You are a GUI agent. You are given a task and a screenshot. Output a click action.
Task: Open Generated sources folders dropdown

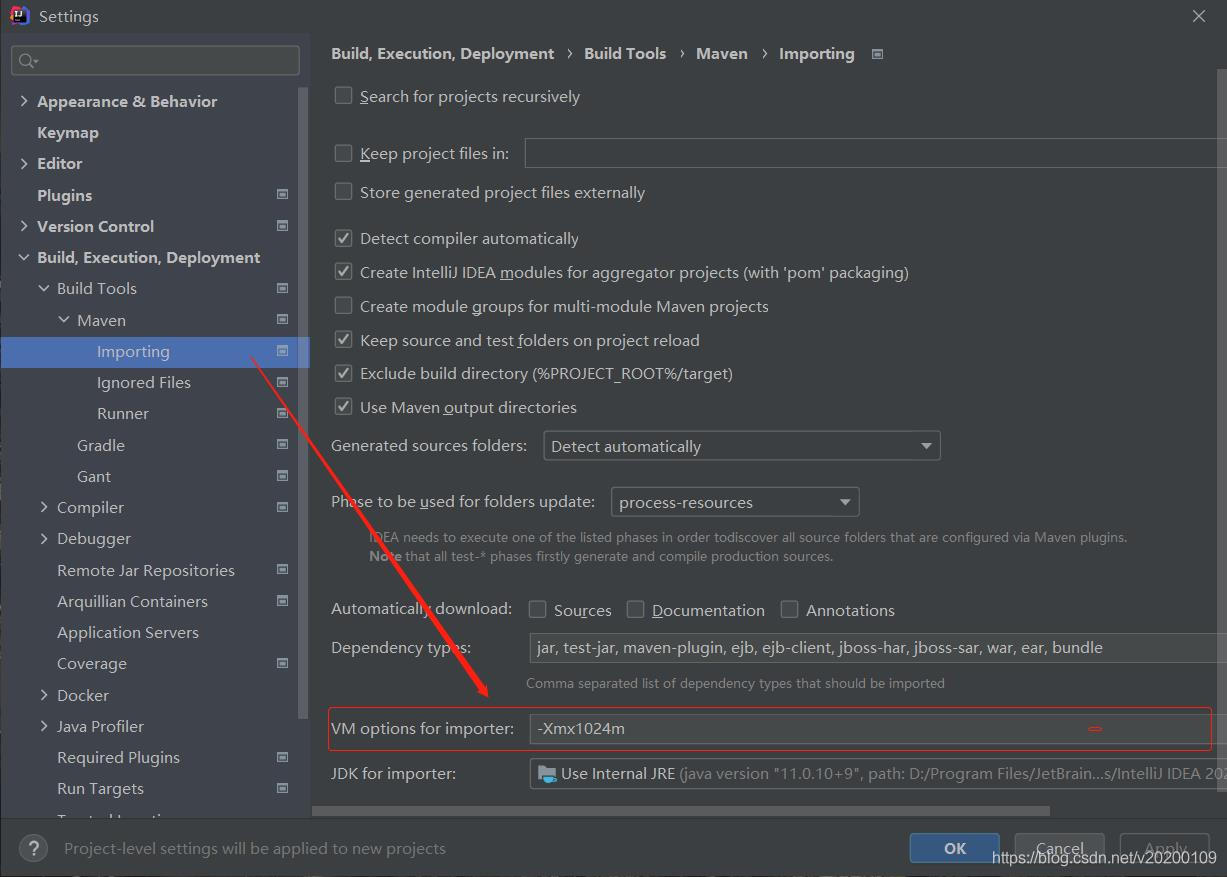741,446
